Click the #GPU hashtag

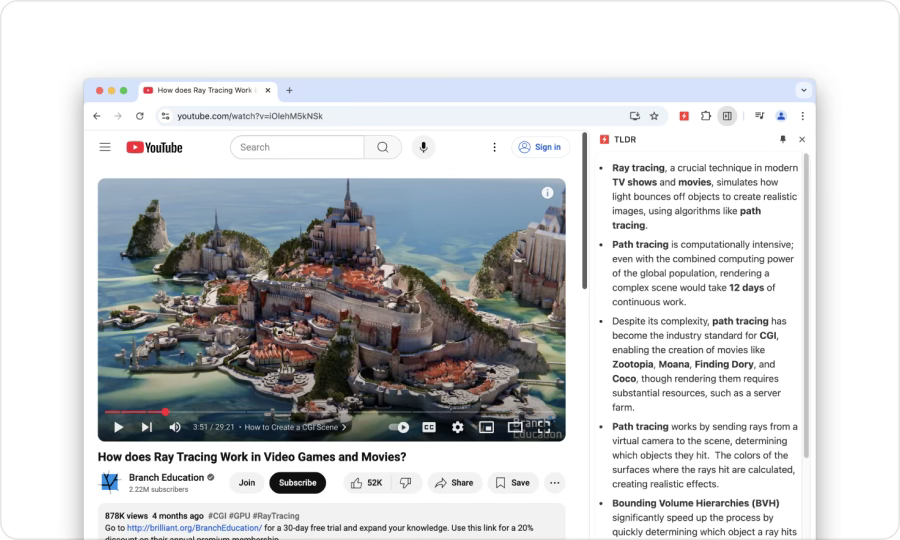point(239,516)
